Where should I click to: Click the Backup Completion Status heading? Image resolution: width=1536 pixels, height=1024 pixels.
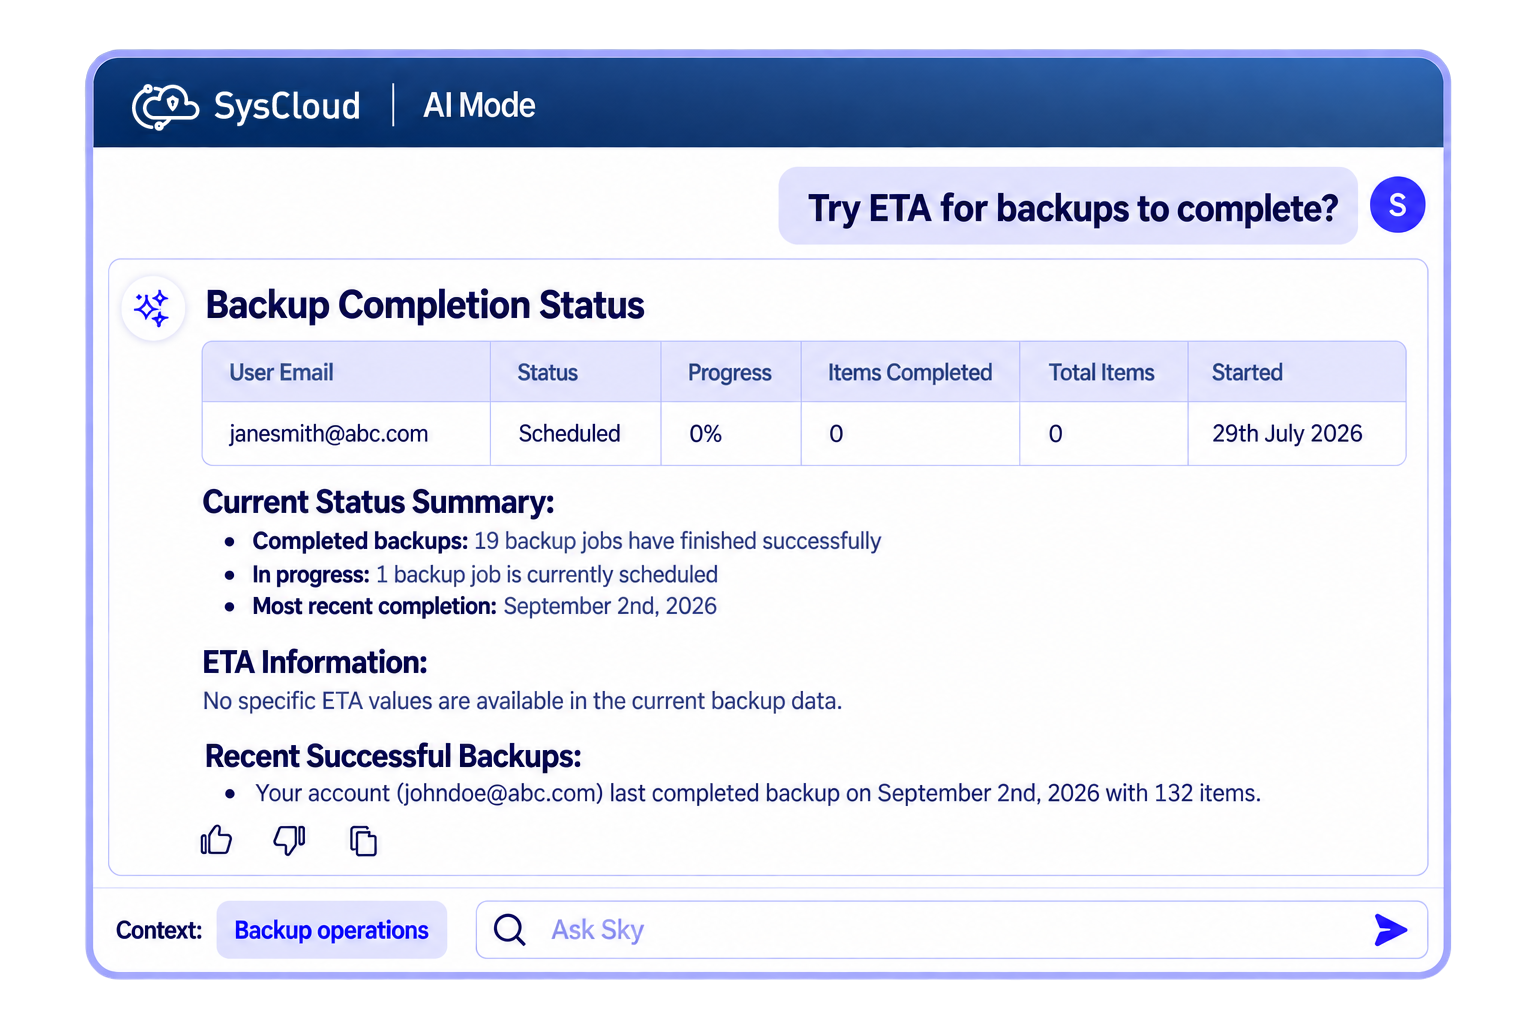pyautogui.click(x=425, y=305)
